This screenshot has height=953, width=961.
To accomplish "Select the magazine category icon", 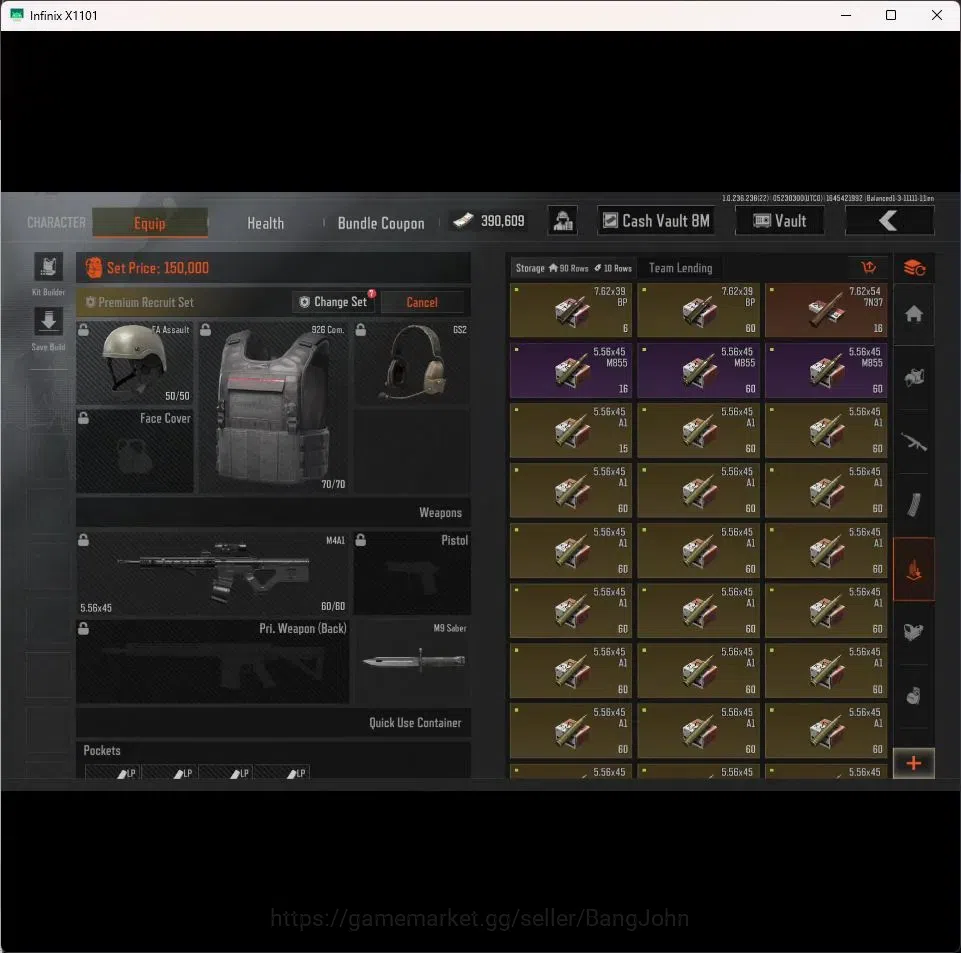I will [x=914, y=505].
